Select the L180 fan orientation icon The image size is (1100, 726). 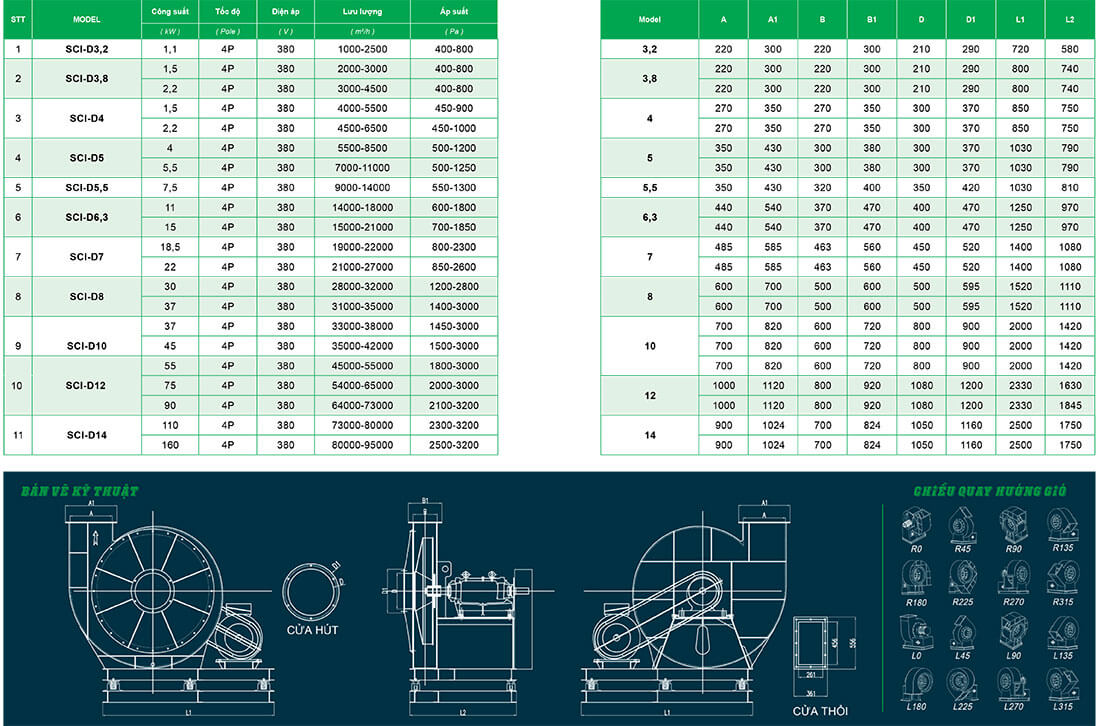point(916,684)
